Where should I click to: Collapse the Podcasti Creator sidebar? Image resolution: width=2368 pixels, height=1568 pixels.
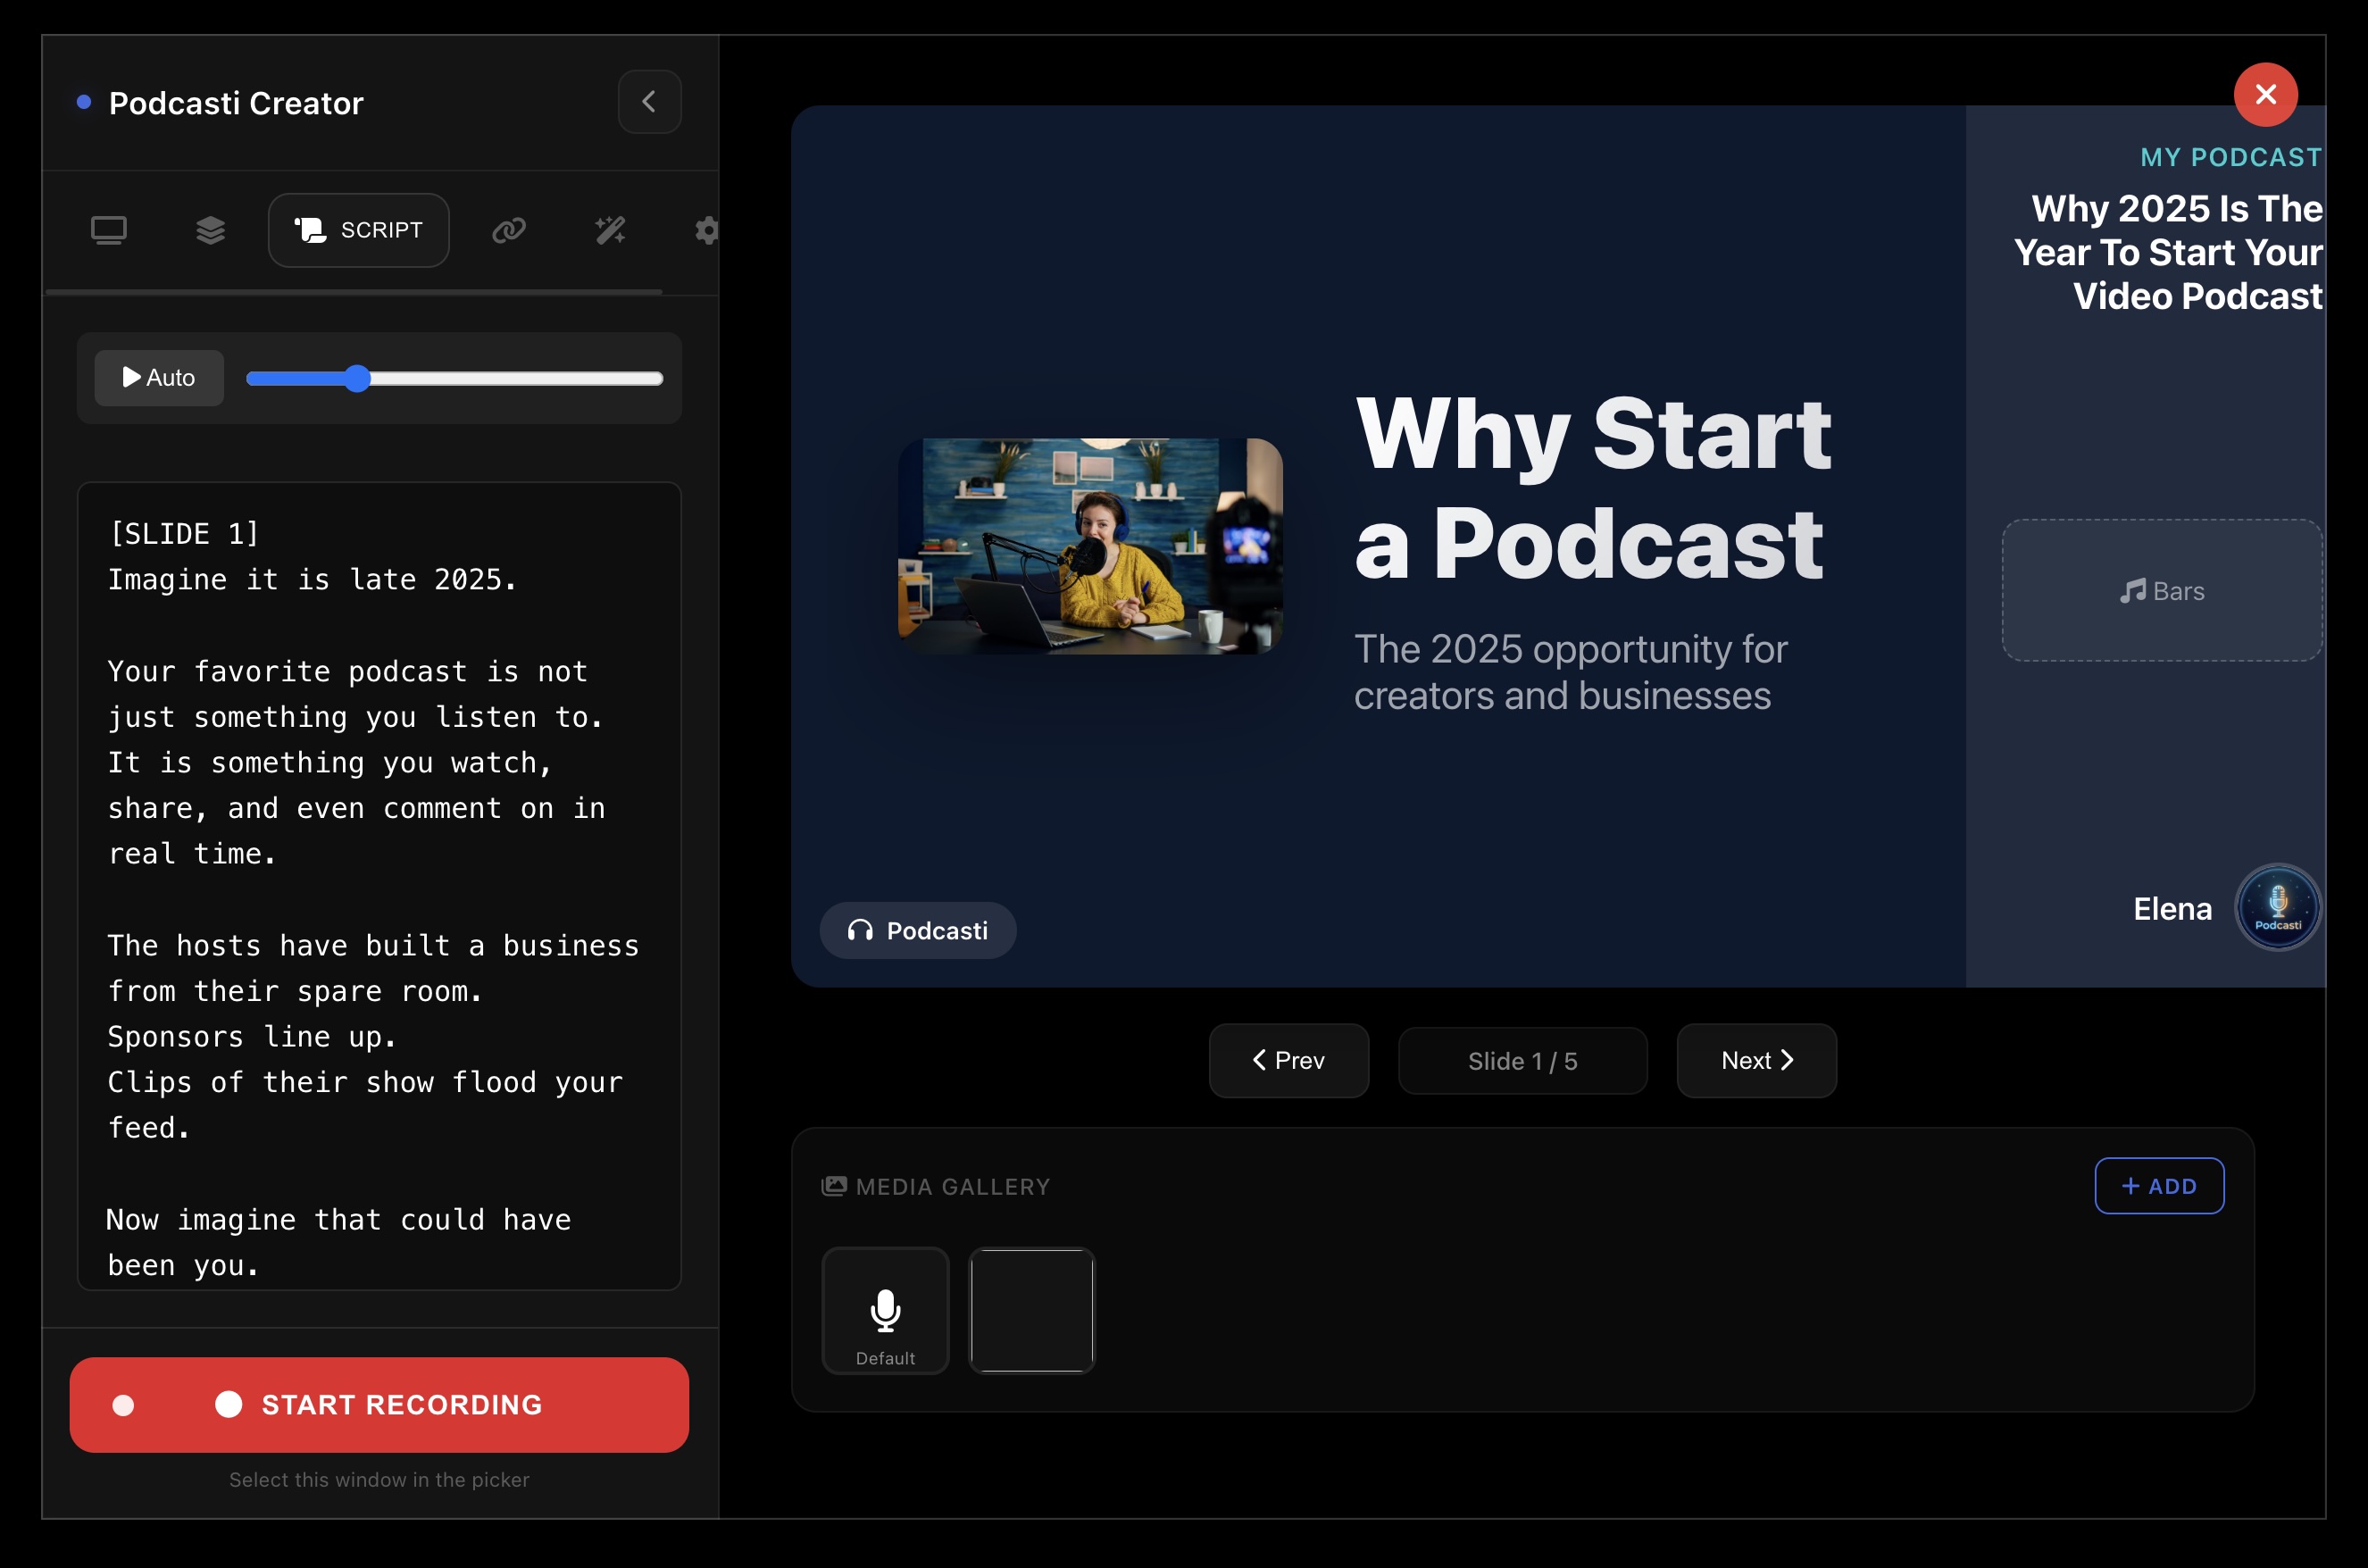(x=650, y=101)
